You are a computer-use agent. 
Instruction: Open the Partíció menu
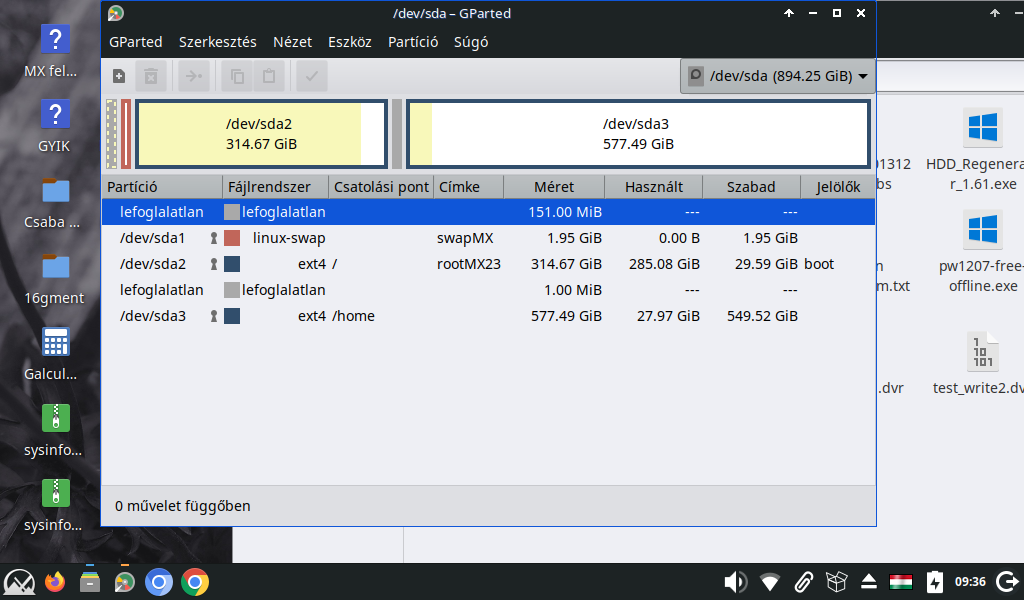pyautogui.click(x=413, y=42)
